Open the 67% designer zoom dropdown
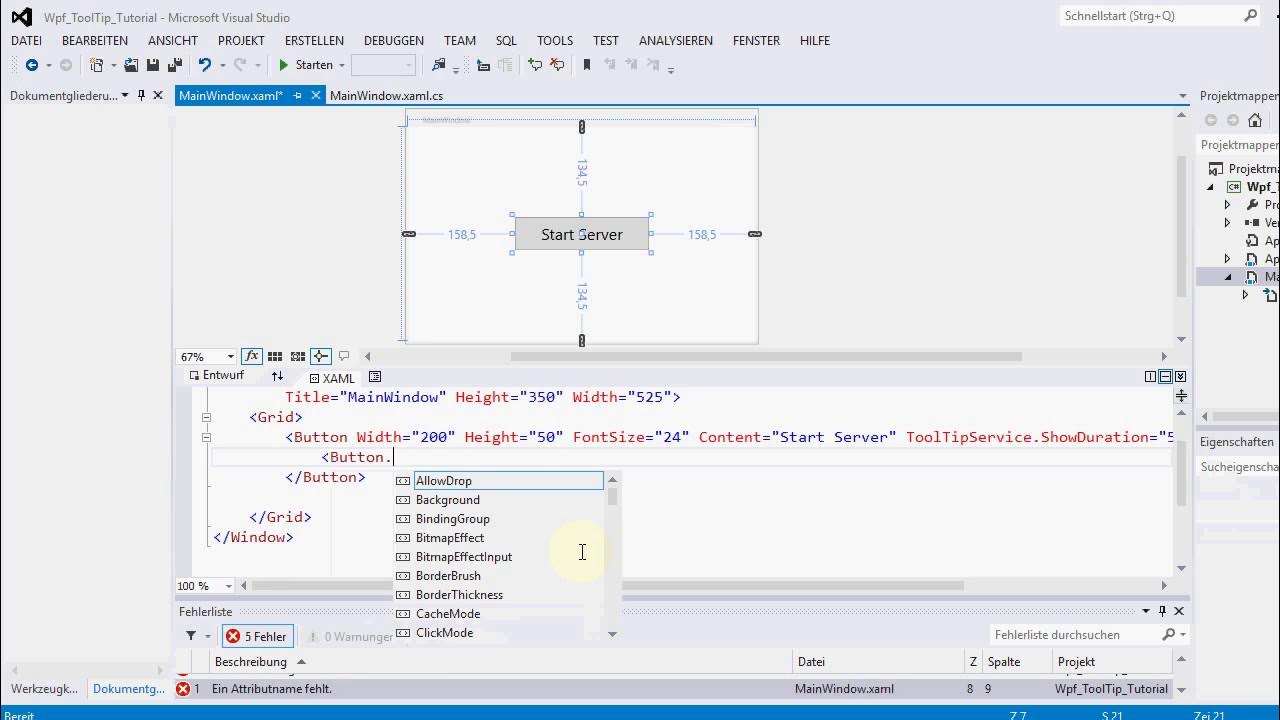Screen dimensions: 1280x720 (x=230, y=356)
